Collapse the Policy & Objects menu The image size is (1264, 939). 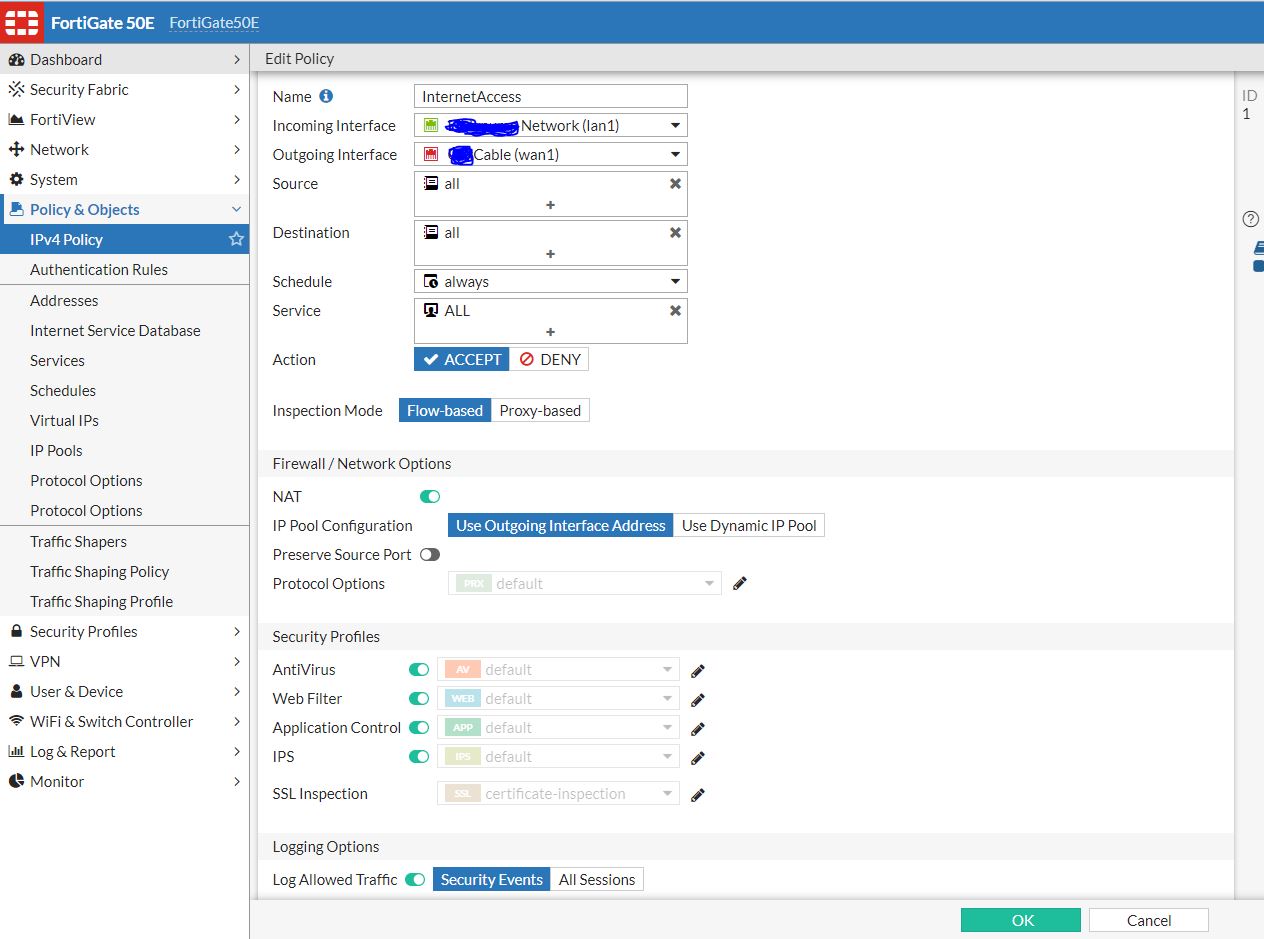click(x=124, y=209)
